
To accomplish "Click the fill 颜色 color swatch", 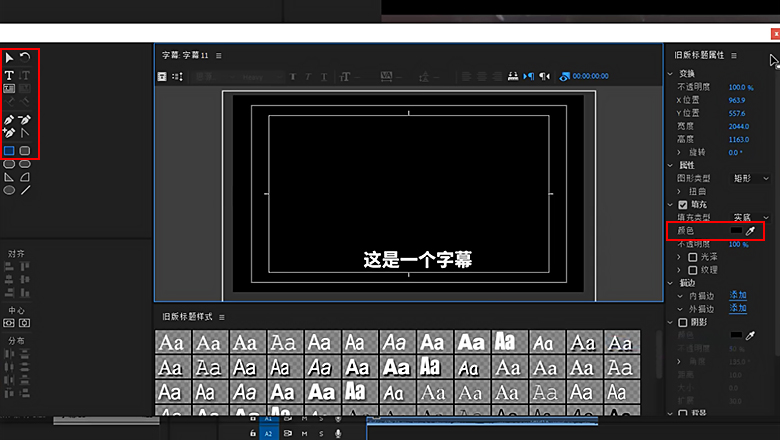I will pyautogui.click(x=736, y=230).
